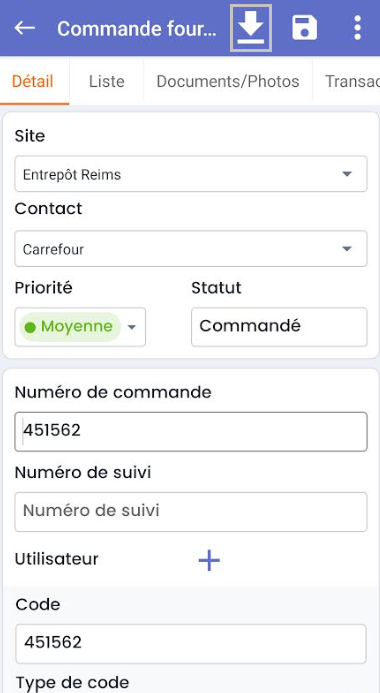Open the three-dot overflow menu
This screenshot has width=380, height=693.
(357, 28)
